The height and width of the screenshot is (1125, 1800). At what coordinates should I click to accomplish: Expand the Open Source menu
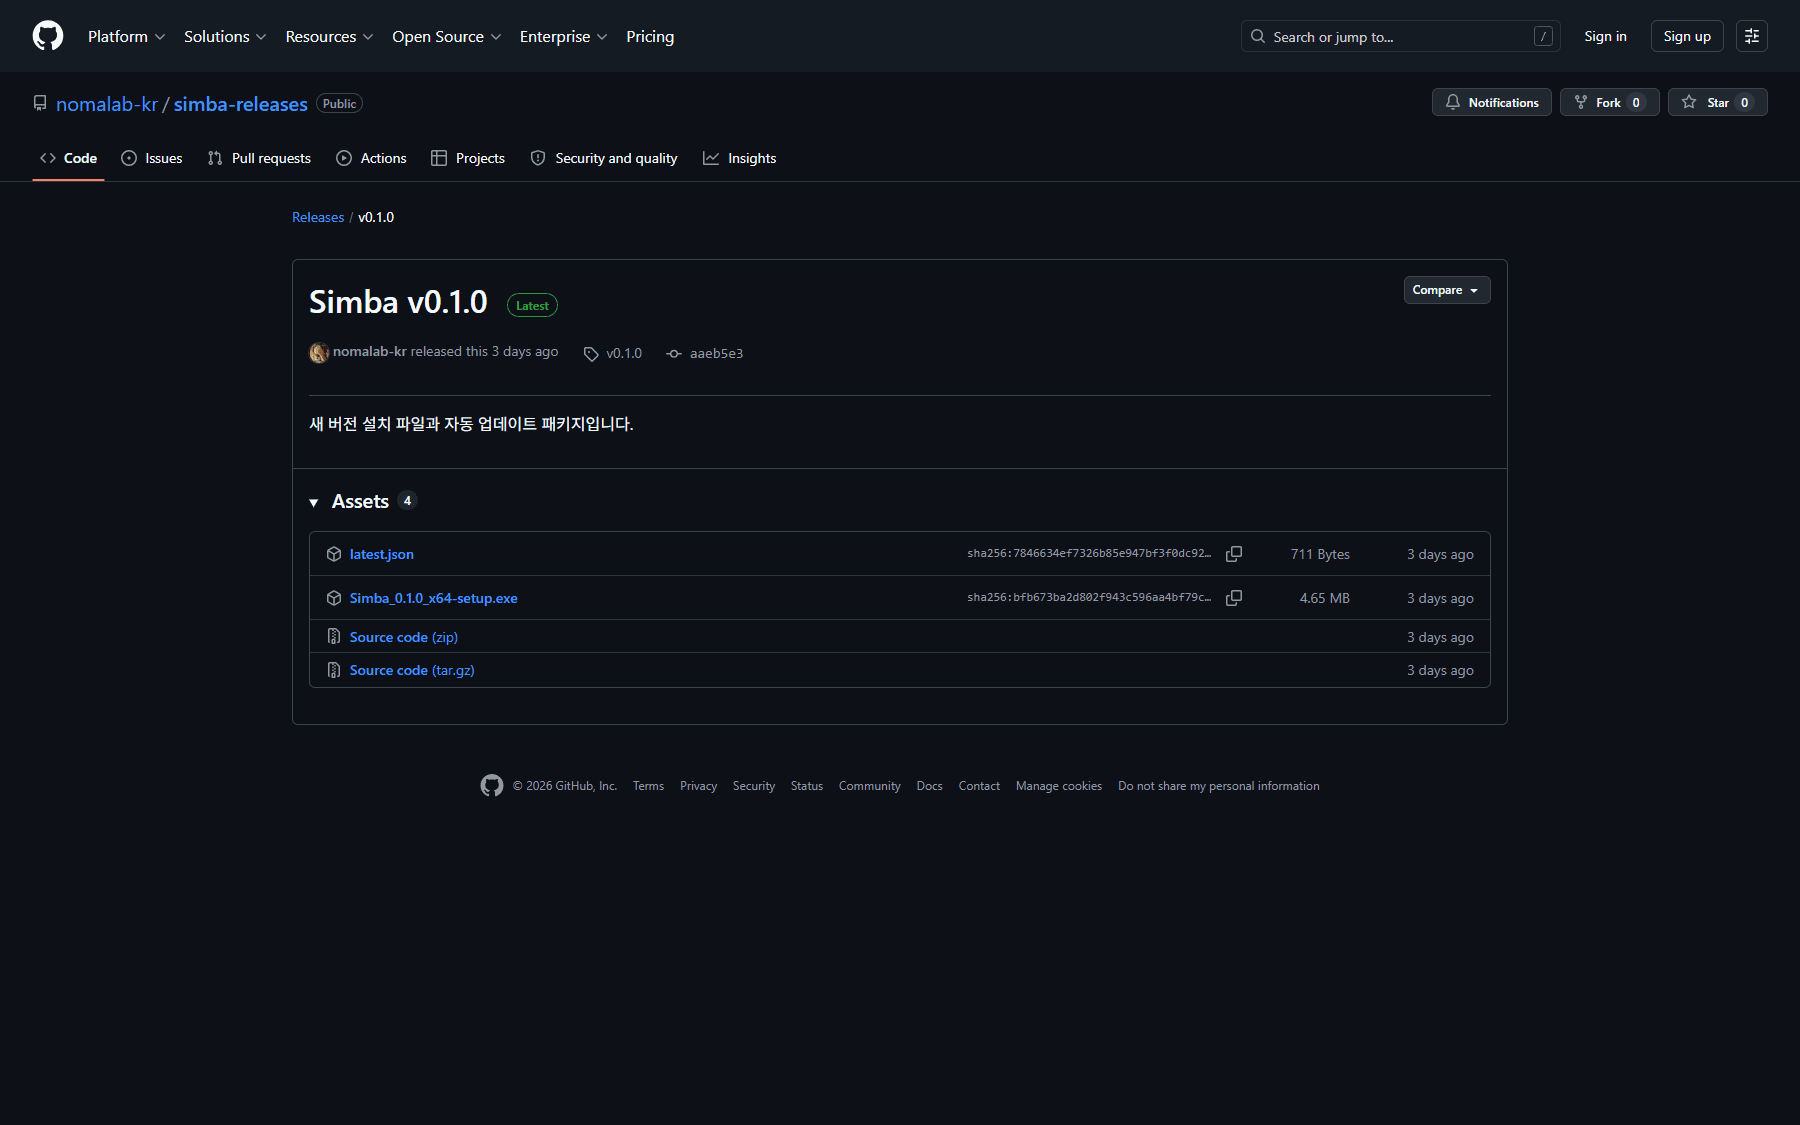click(x=447, y=36)
